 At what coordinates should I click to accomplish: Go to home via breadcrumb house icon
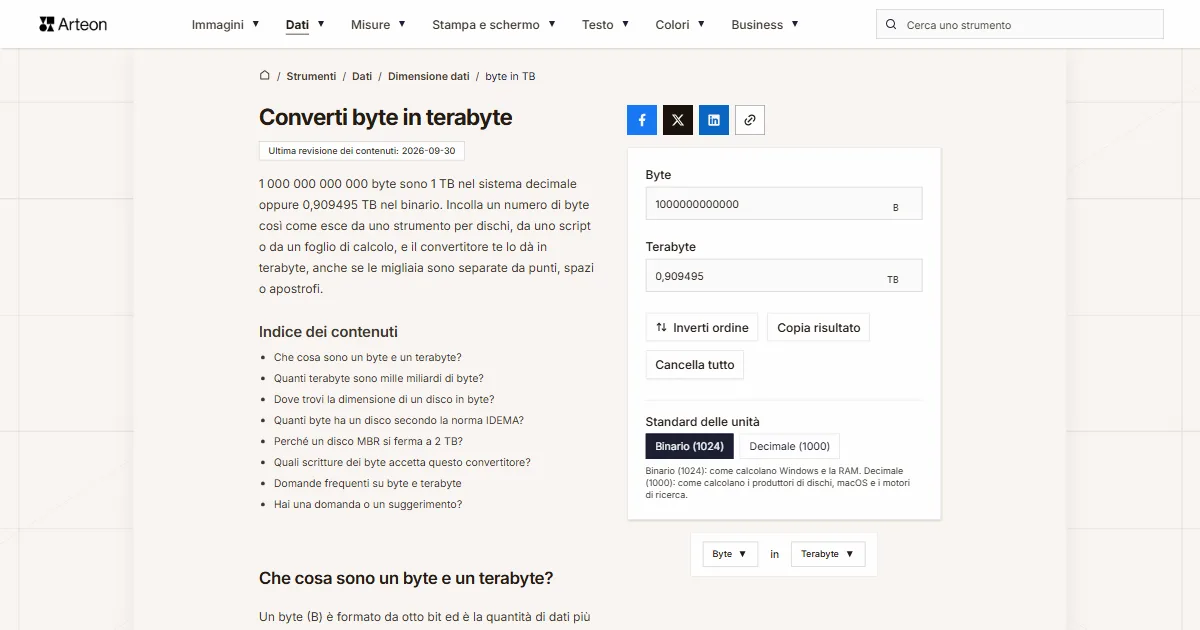coord(265,76)
